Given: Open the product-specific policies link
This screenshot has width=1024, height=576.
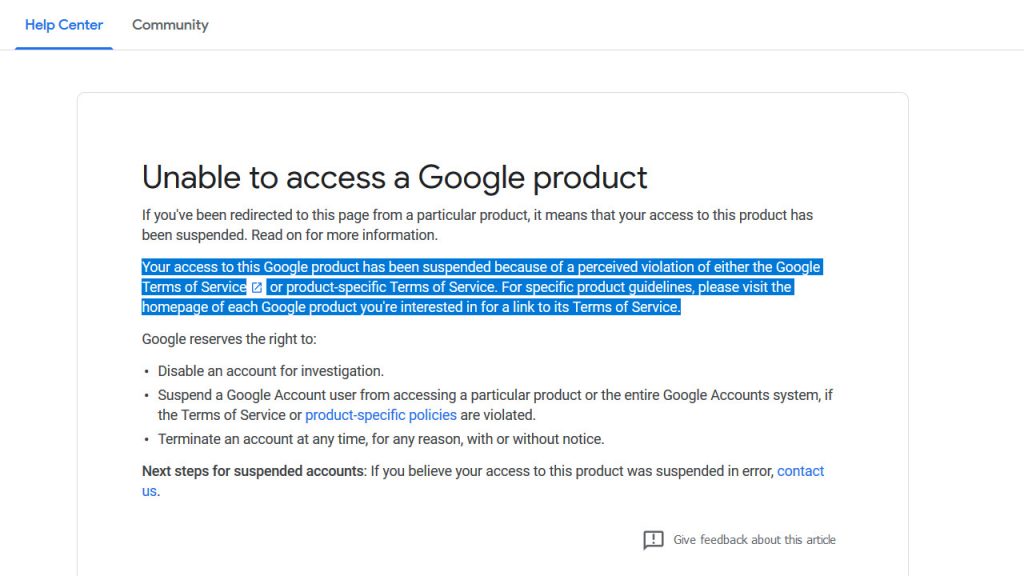Looking at the screenshot, I should click(x=381, y=415).
